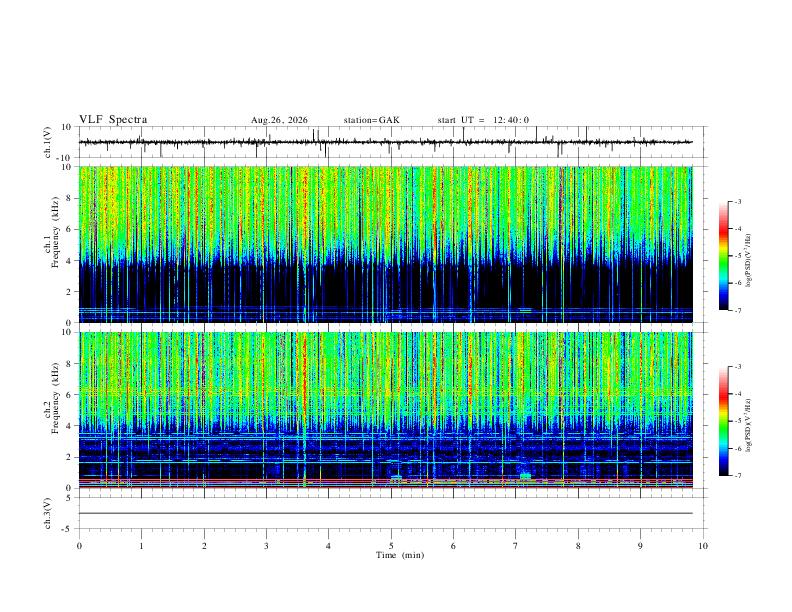This screenshot has width=792, height=612.
Task: Click the ch.2 color scale bar
Action: click(x=723, y=421)
